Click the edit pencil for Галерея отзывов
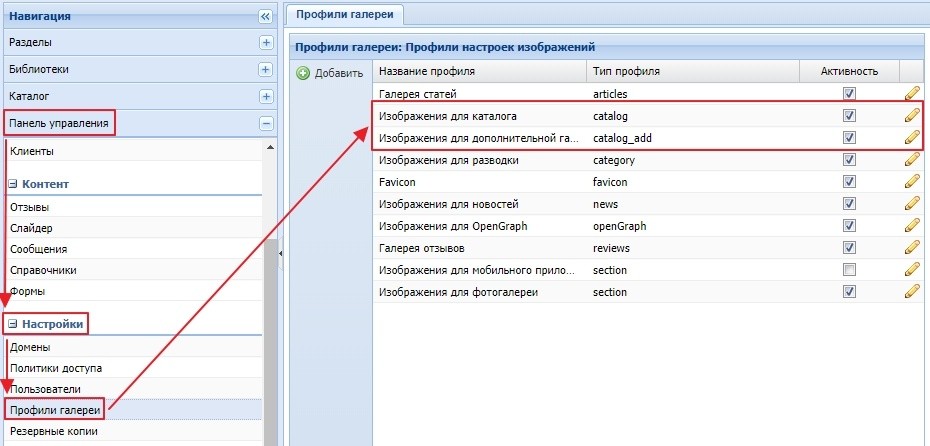 point(911,248)
